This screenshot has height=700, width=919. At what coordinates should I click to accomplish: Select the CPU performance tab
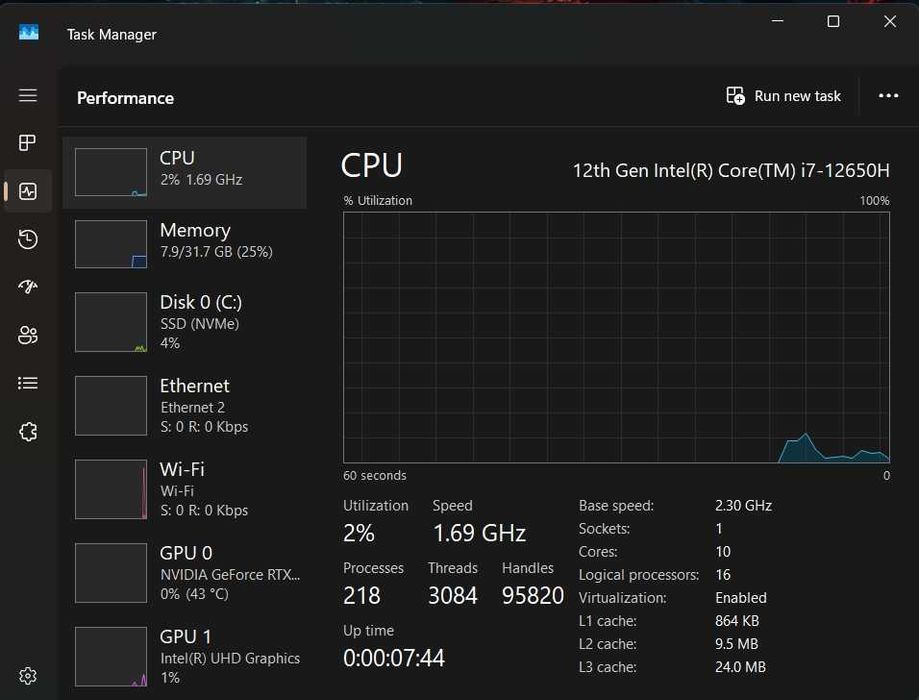185,172
